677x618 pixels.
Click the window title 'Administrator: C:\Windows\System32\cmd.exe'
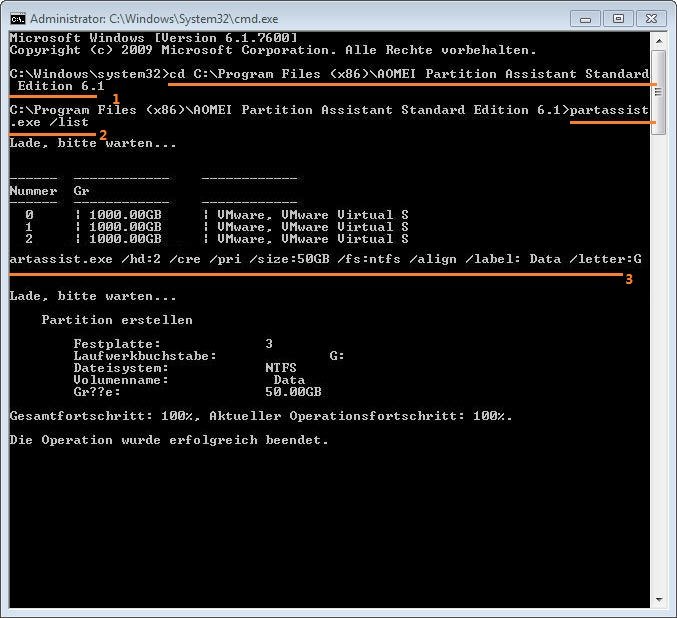click(x=154, y=19)
